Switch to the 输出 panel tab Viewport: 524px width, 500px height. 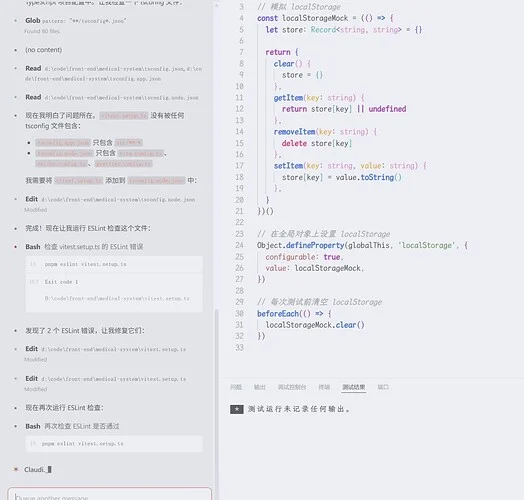(260, 387)
